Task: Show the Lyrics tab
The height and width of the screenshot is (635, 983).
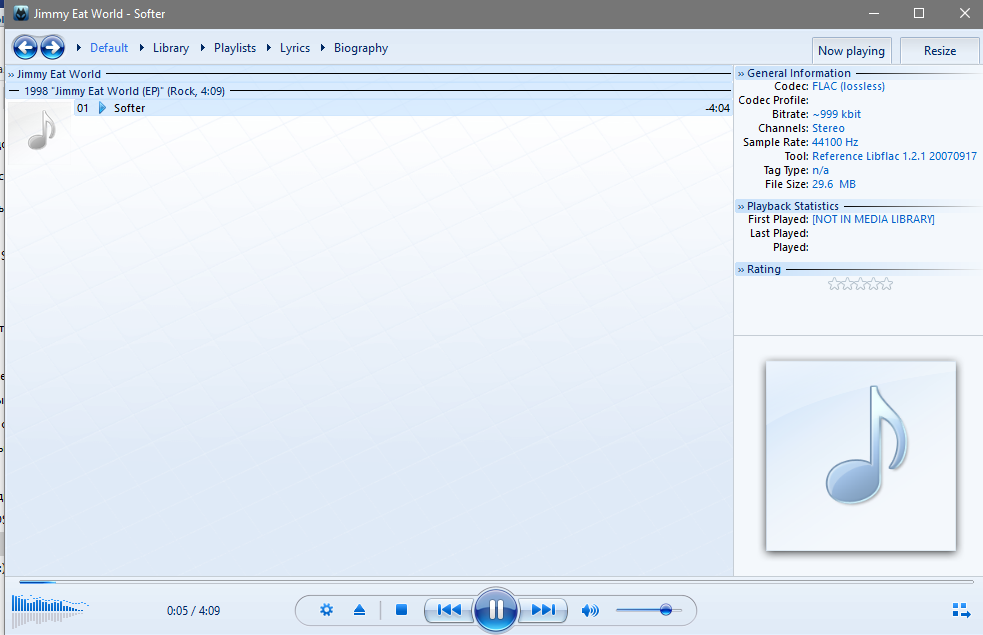Action: click(x=295, y=48)
